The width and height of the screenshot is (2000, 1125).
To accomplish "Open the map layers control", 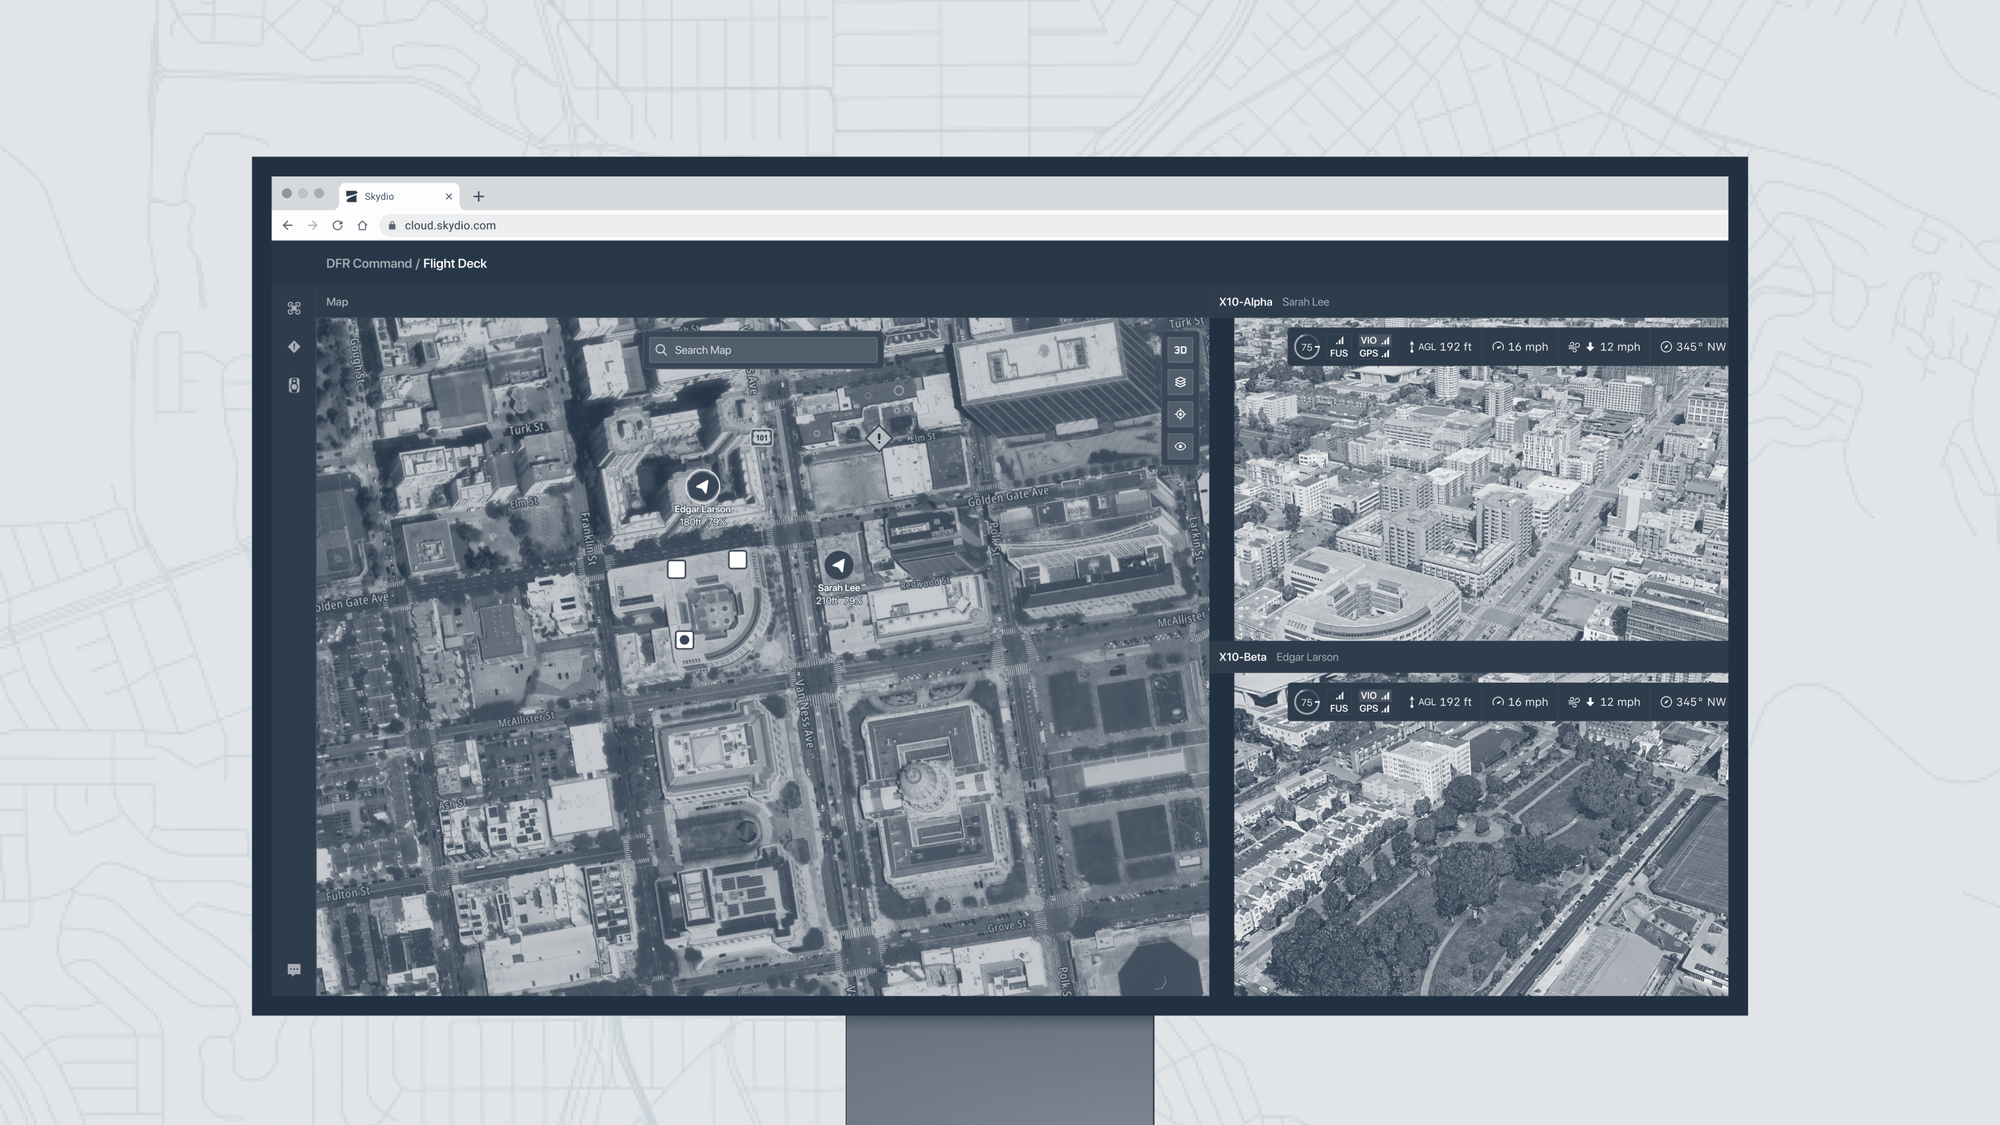I will click(1180, 382).
